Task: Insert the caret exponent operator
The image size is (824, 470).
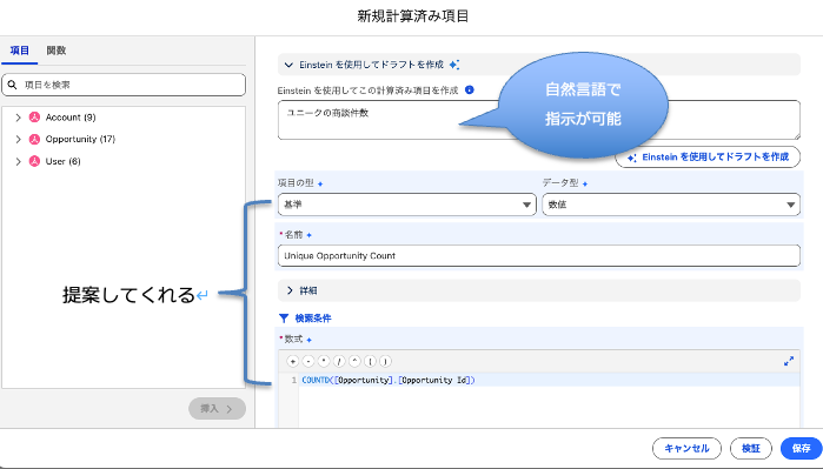Action: click(354, 360)
